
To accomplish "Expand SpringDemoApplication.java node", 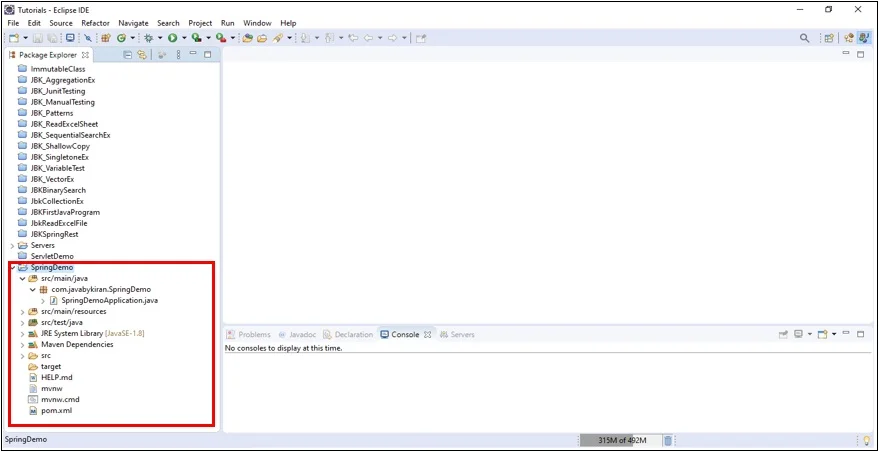I will click(x=43, y=301).
